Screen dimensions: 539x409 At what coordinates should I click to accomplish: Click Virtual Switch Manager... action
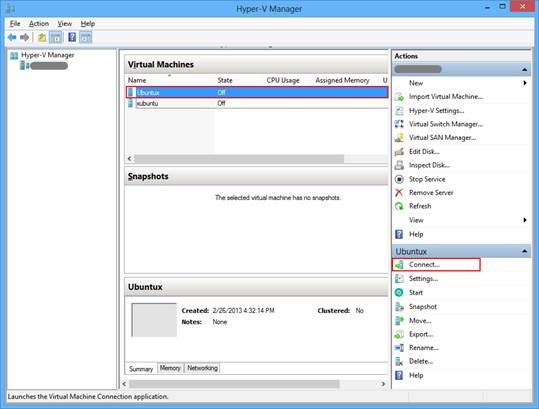[446, 124]
